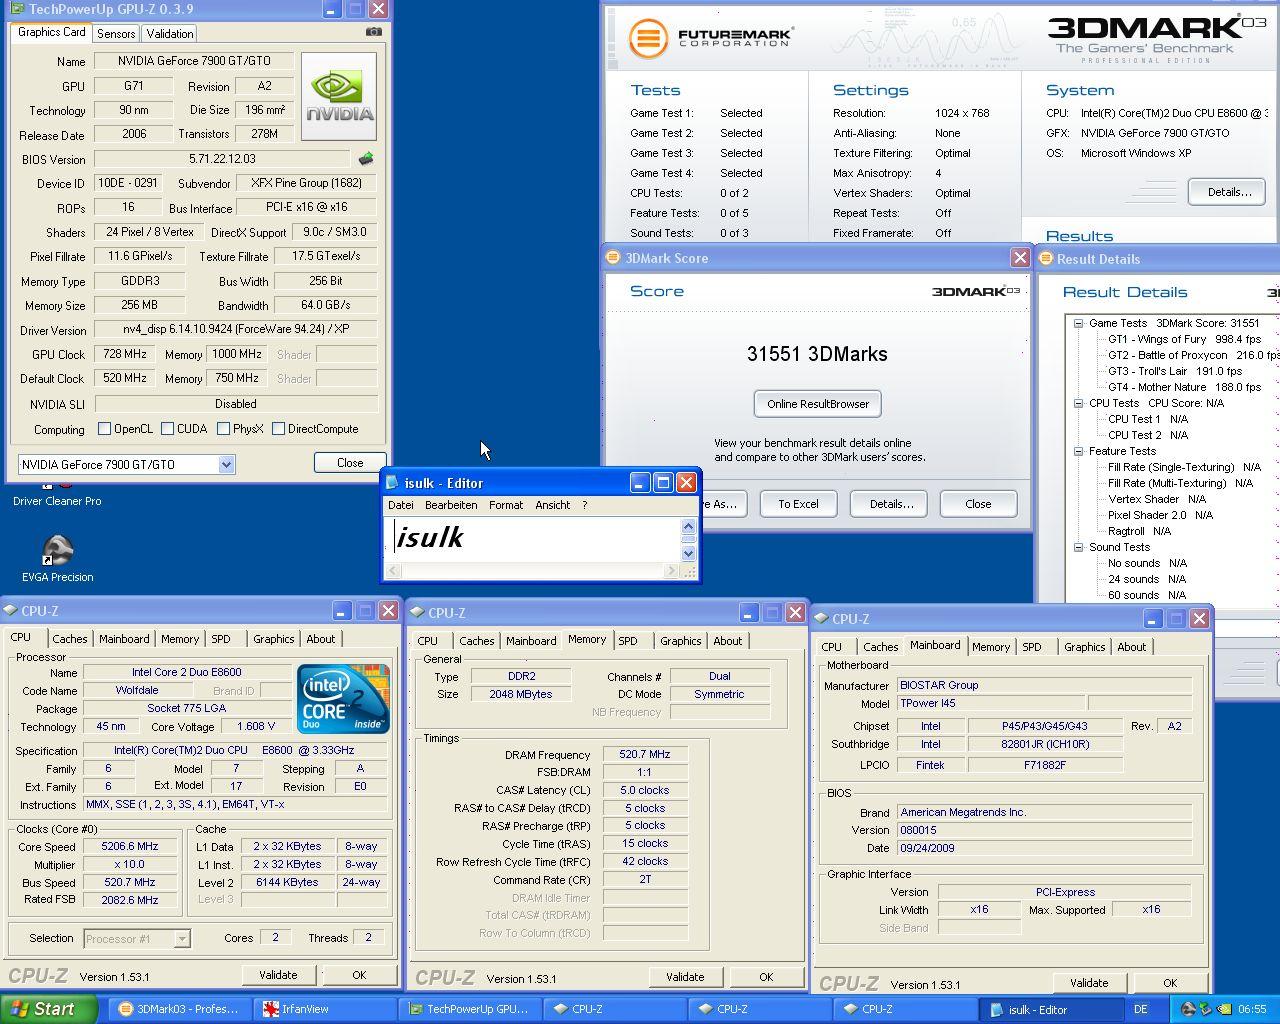Open the Caches tab in left CPU-Z
Screen dimensions: 1280x1024
tap(70, 639)
